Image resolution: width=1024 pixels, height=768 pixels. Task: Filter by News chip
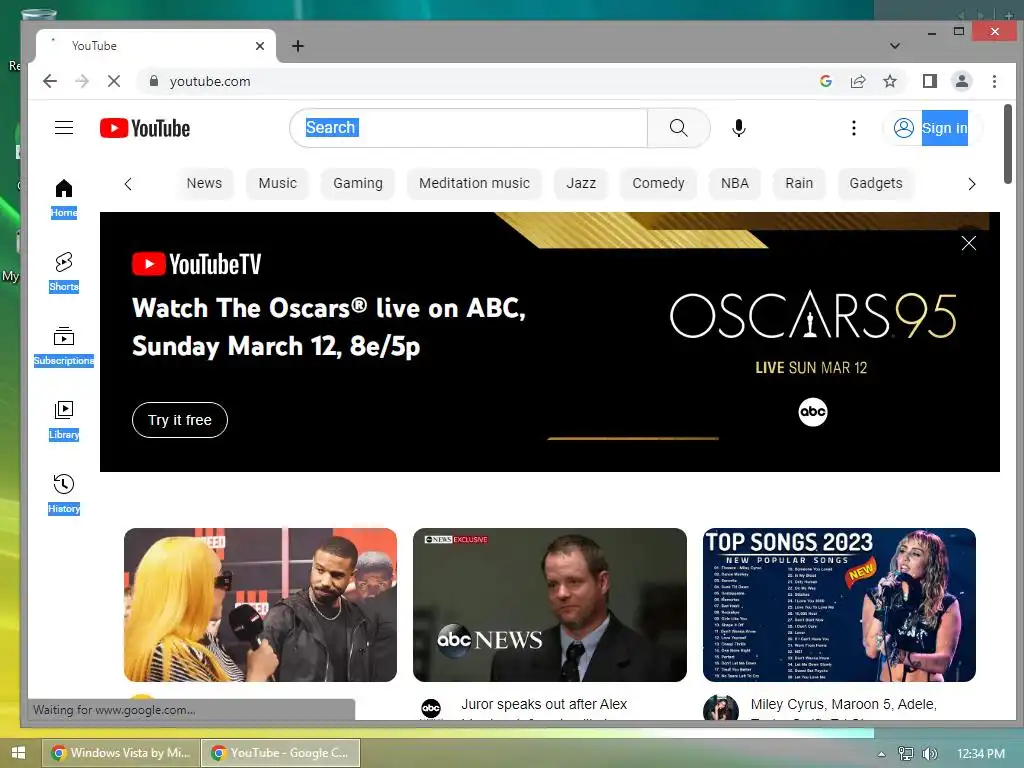click(204, 184)
